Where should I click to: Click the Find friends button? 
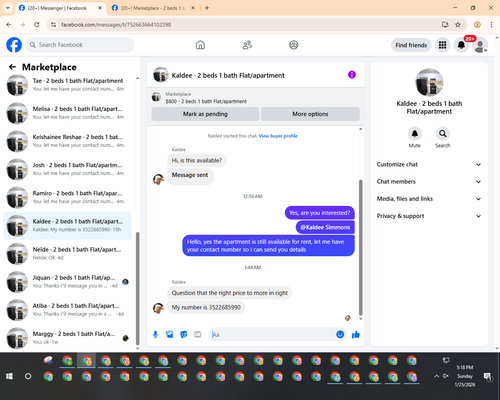tap(411, 45)
